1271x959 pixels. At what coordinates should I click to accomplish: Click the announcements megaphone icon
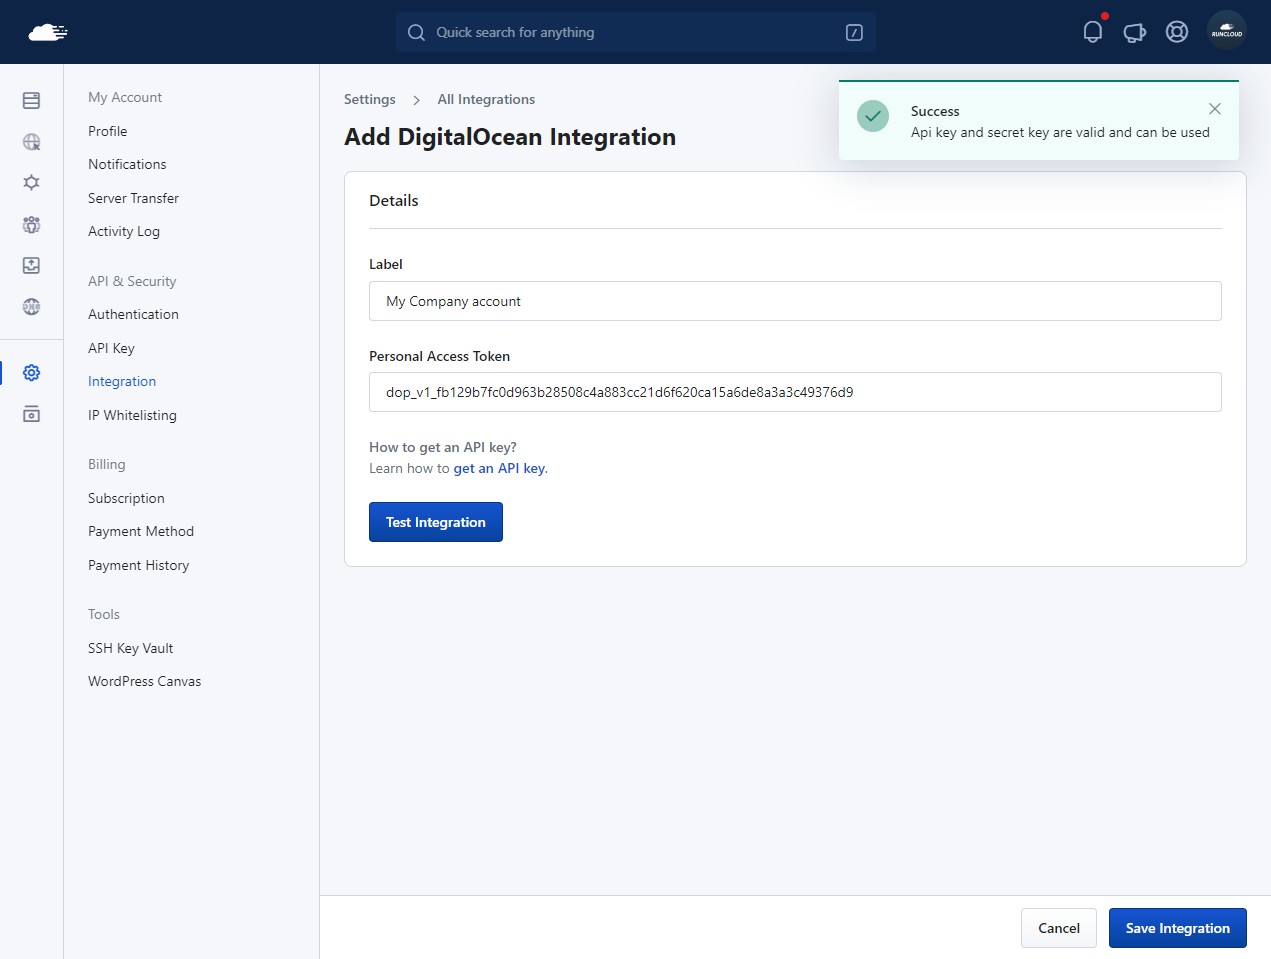(x=1135, y=32)
